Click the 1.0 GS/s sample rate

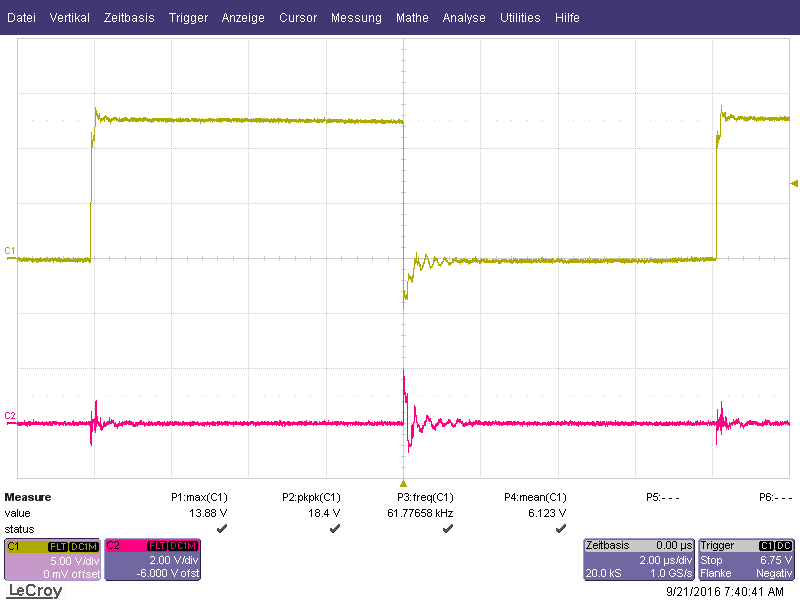pyautogui.click(x=671, y=573)
